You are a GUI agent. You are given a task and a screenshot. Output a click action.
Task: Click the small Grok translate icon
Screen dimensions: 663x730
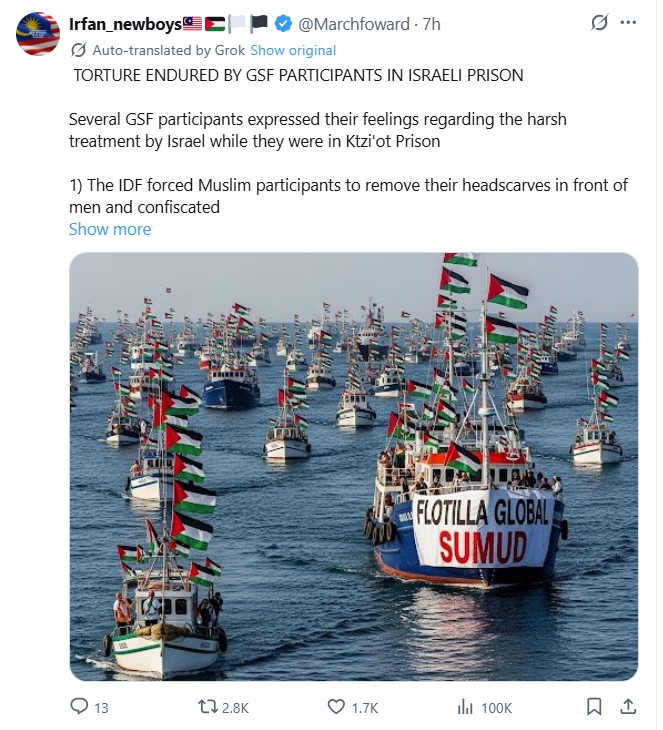[x=78, y=50]
